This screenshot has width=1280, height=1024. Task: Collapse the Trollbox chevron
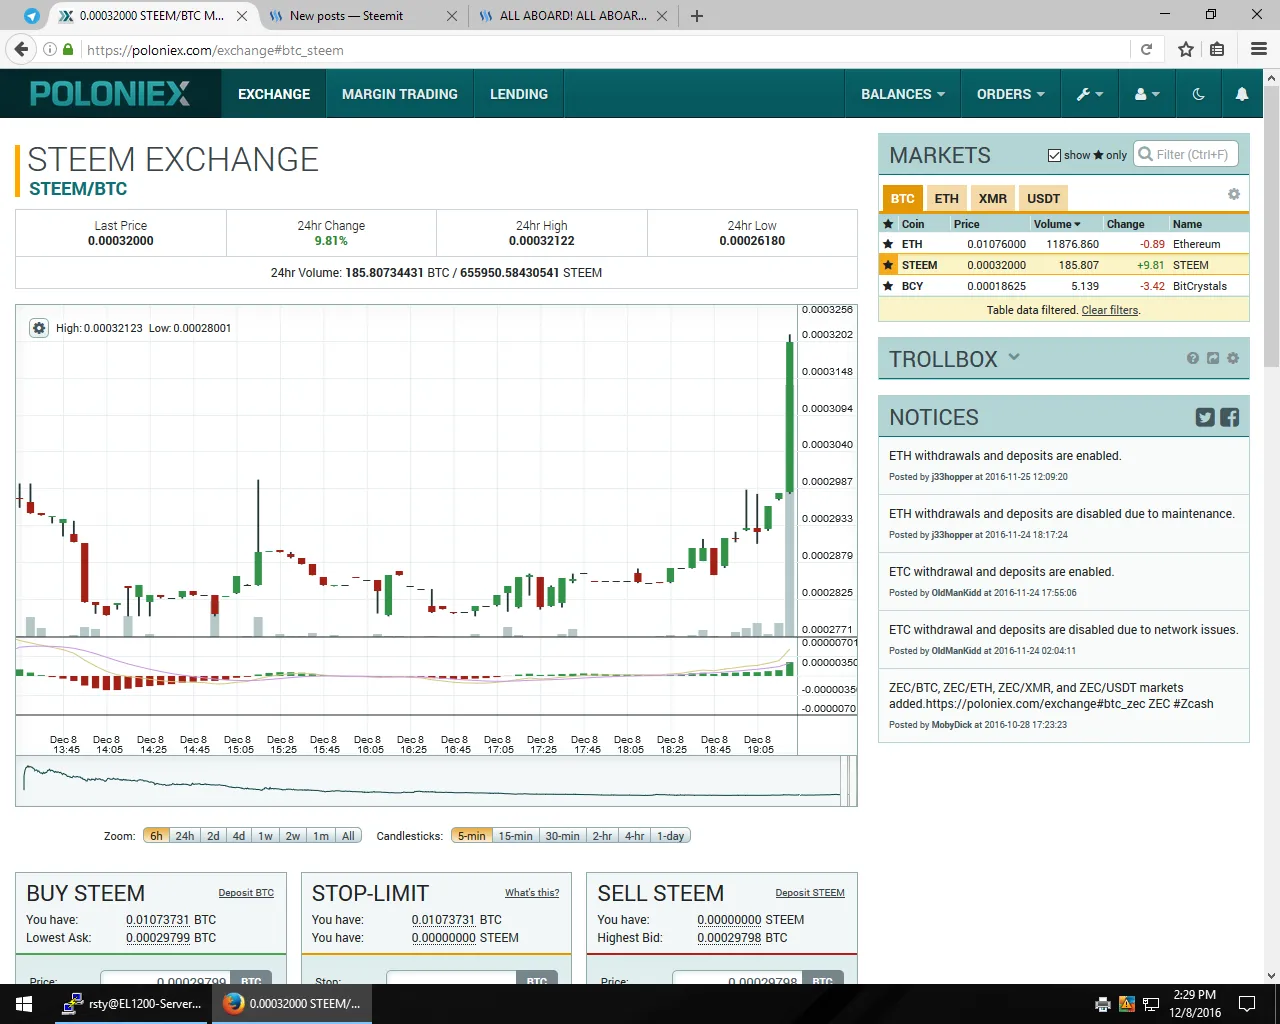point(1014,357)
